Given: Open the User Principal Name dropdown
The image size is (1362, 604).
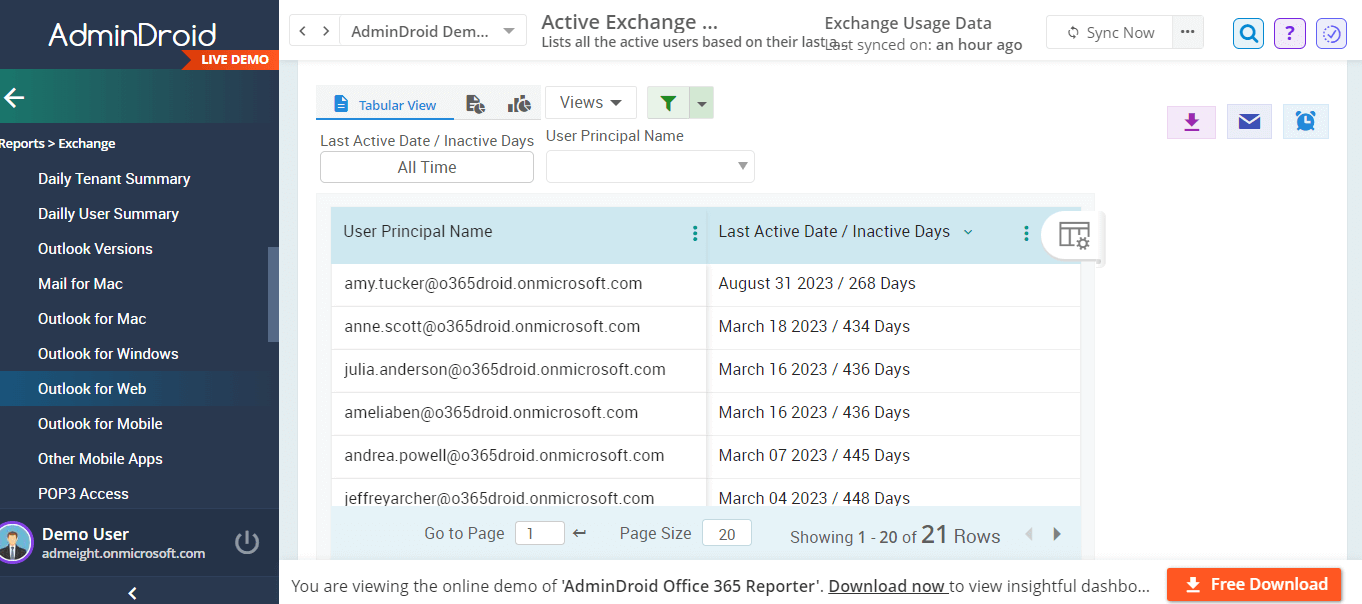Looking at the screenshot, I should pos(650,166).
